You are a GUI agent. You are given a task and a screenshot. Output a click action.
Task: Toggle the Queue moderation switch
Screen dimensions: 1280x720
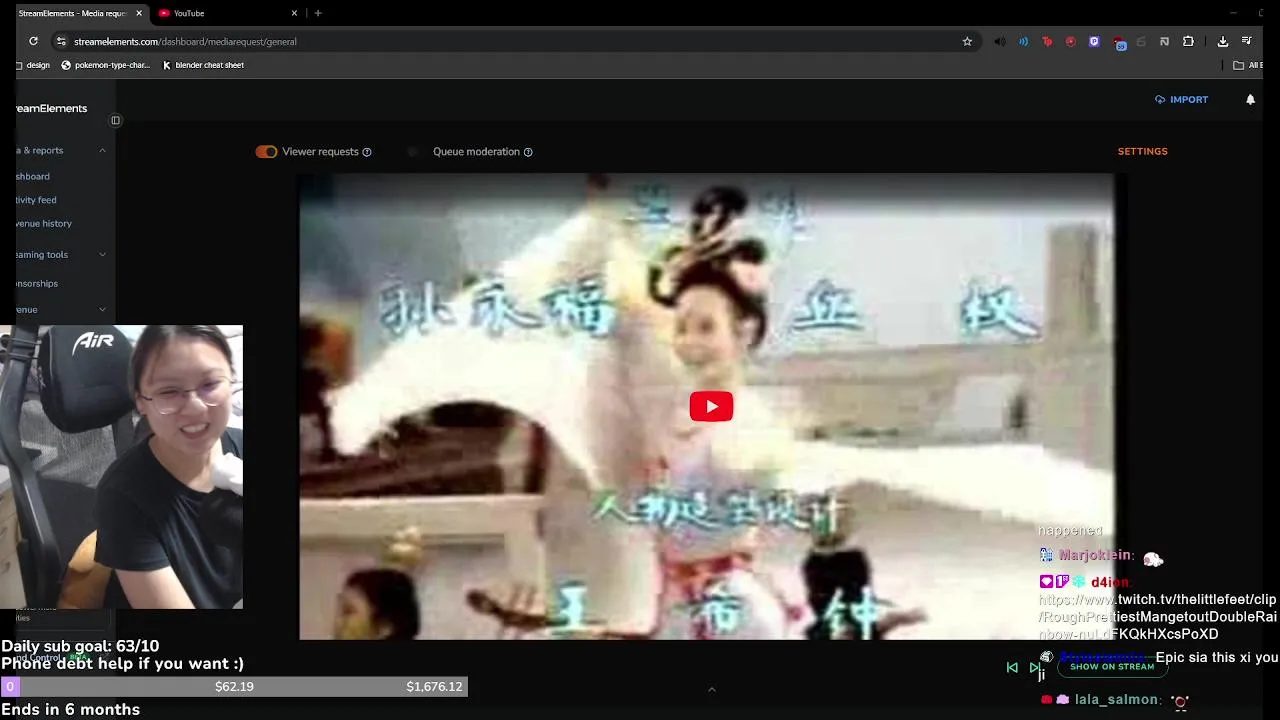tap(416, 152)
